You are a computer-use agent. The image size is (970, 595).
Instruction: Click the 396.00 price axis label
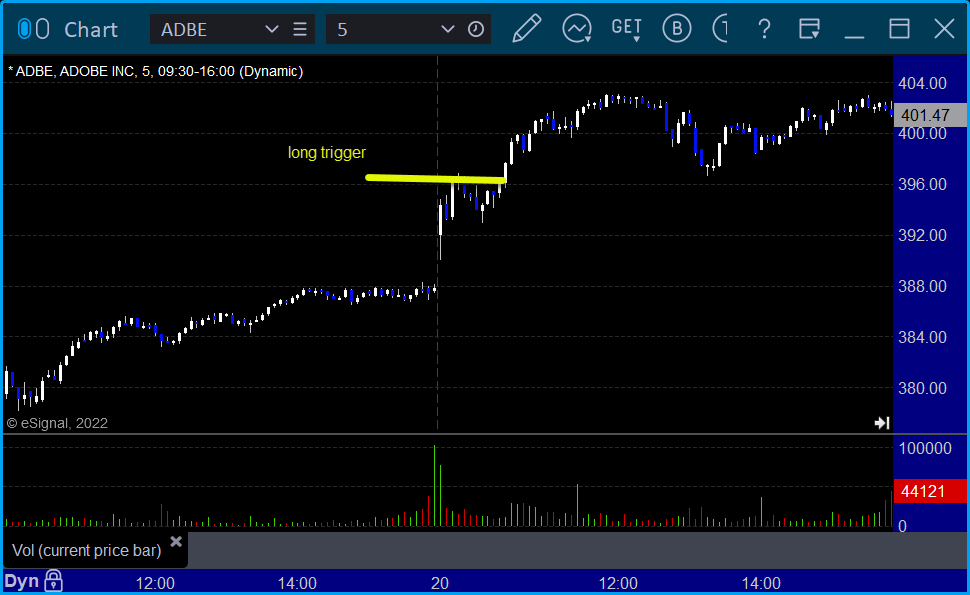click(x=922, y=184)
